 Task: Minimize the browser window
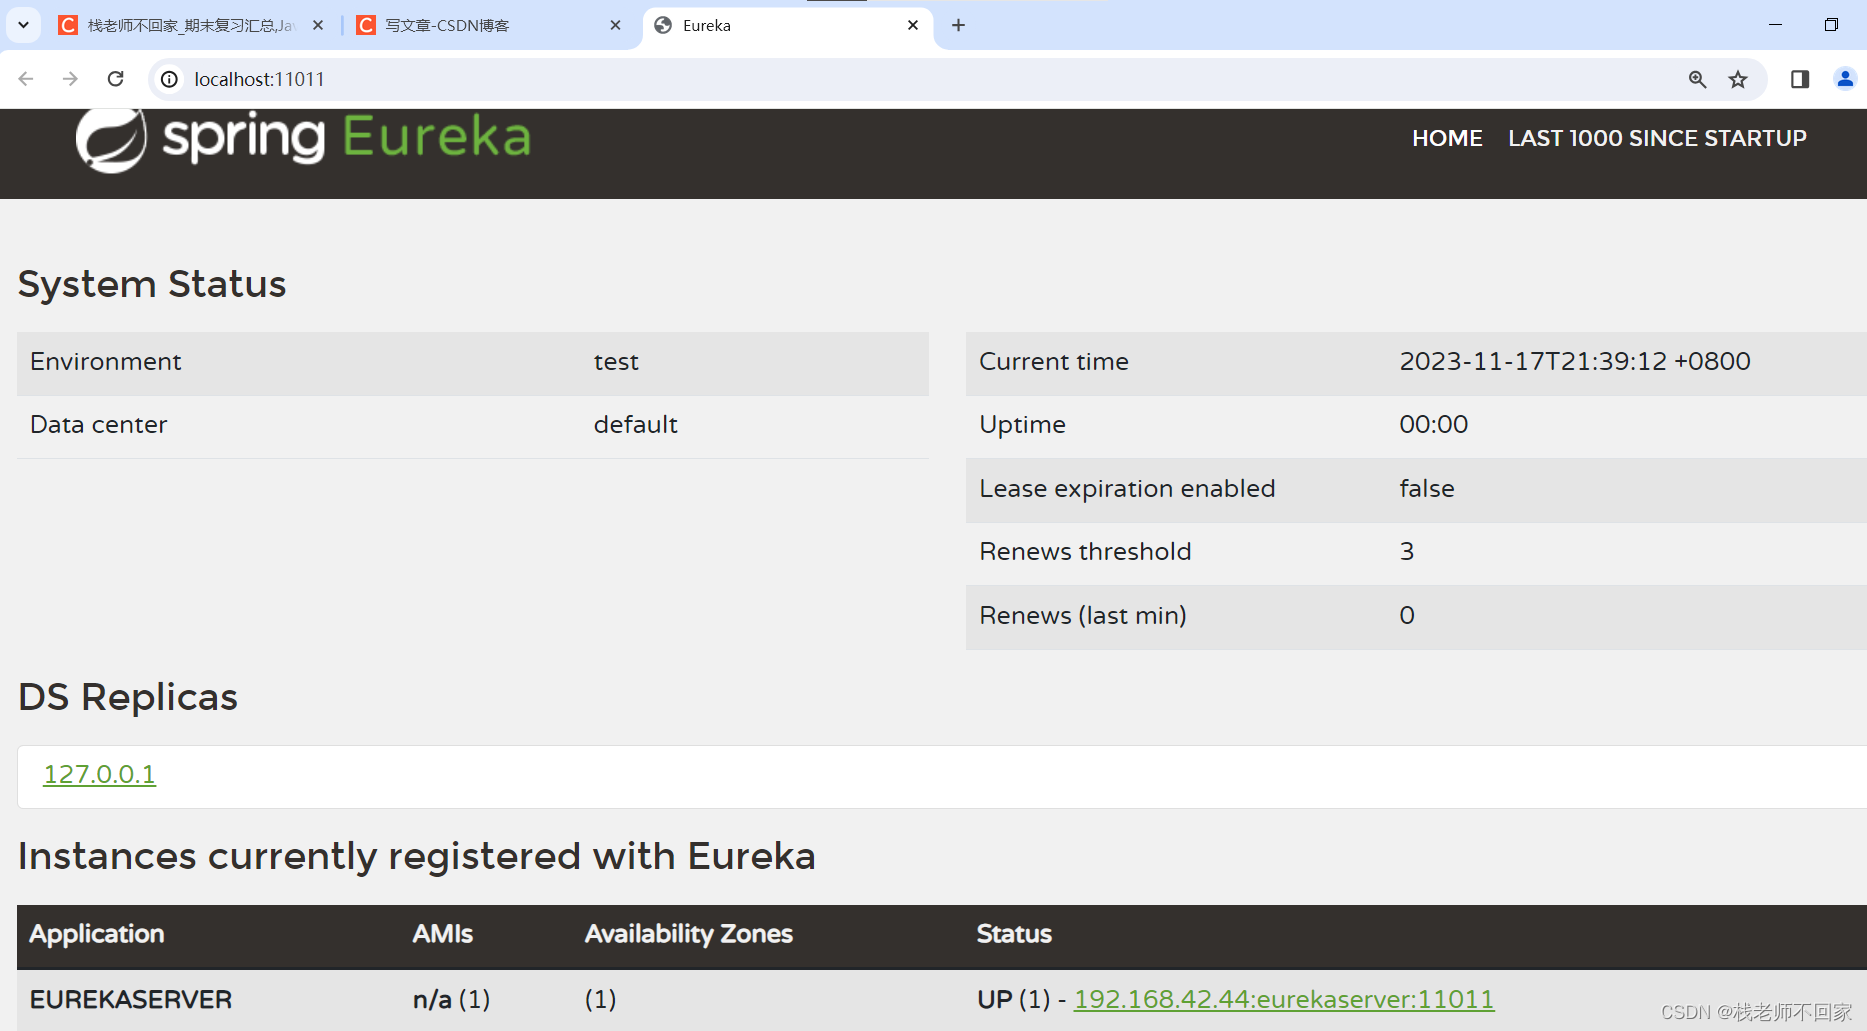(x=1775, y=25)
